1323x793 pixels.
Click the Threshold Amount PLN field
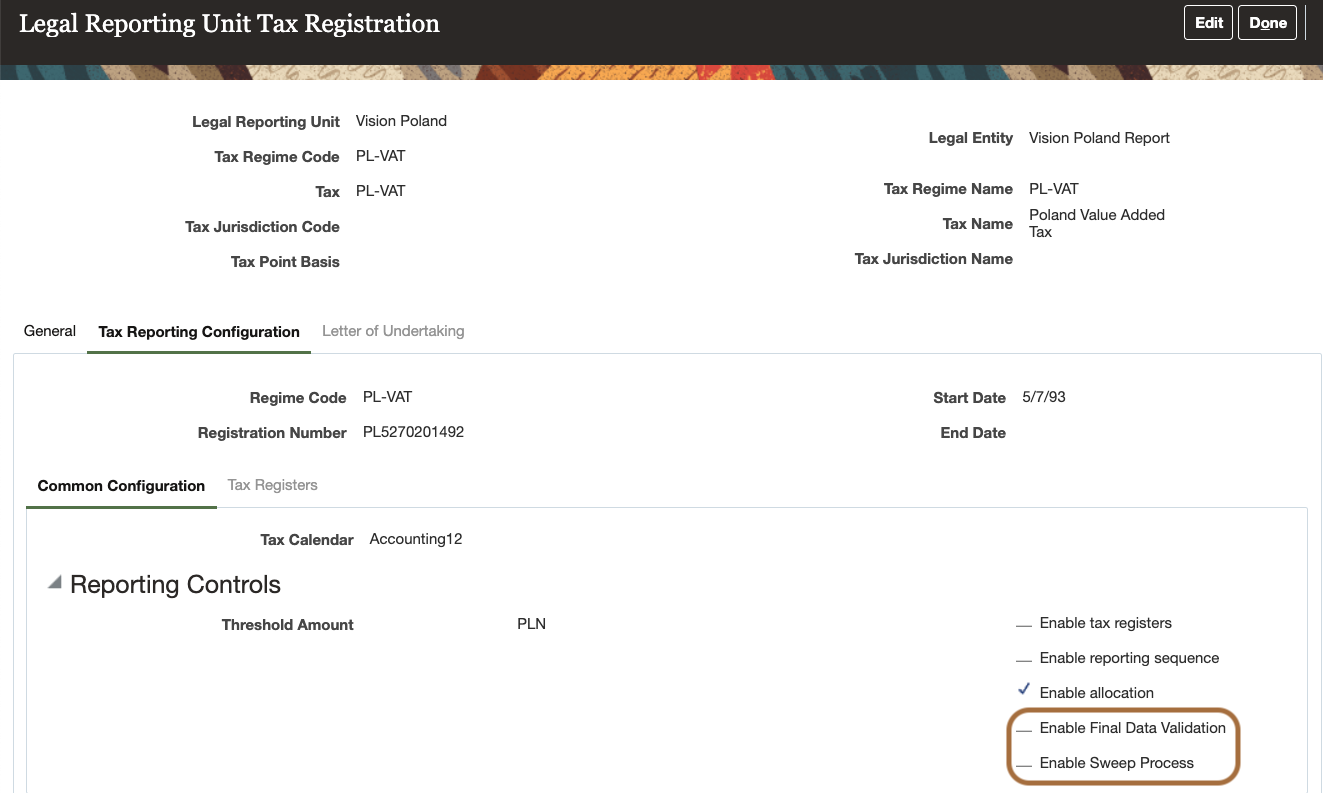(x=531, y=624)
